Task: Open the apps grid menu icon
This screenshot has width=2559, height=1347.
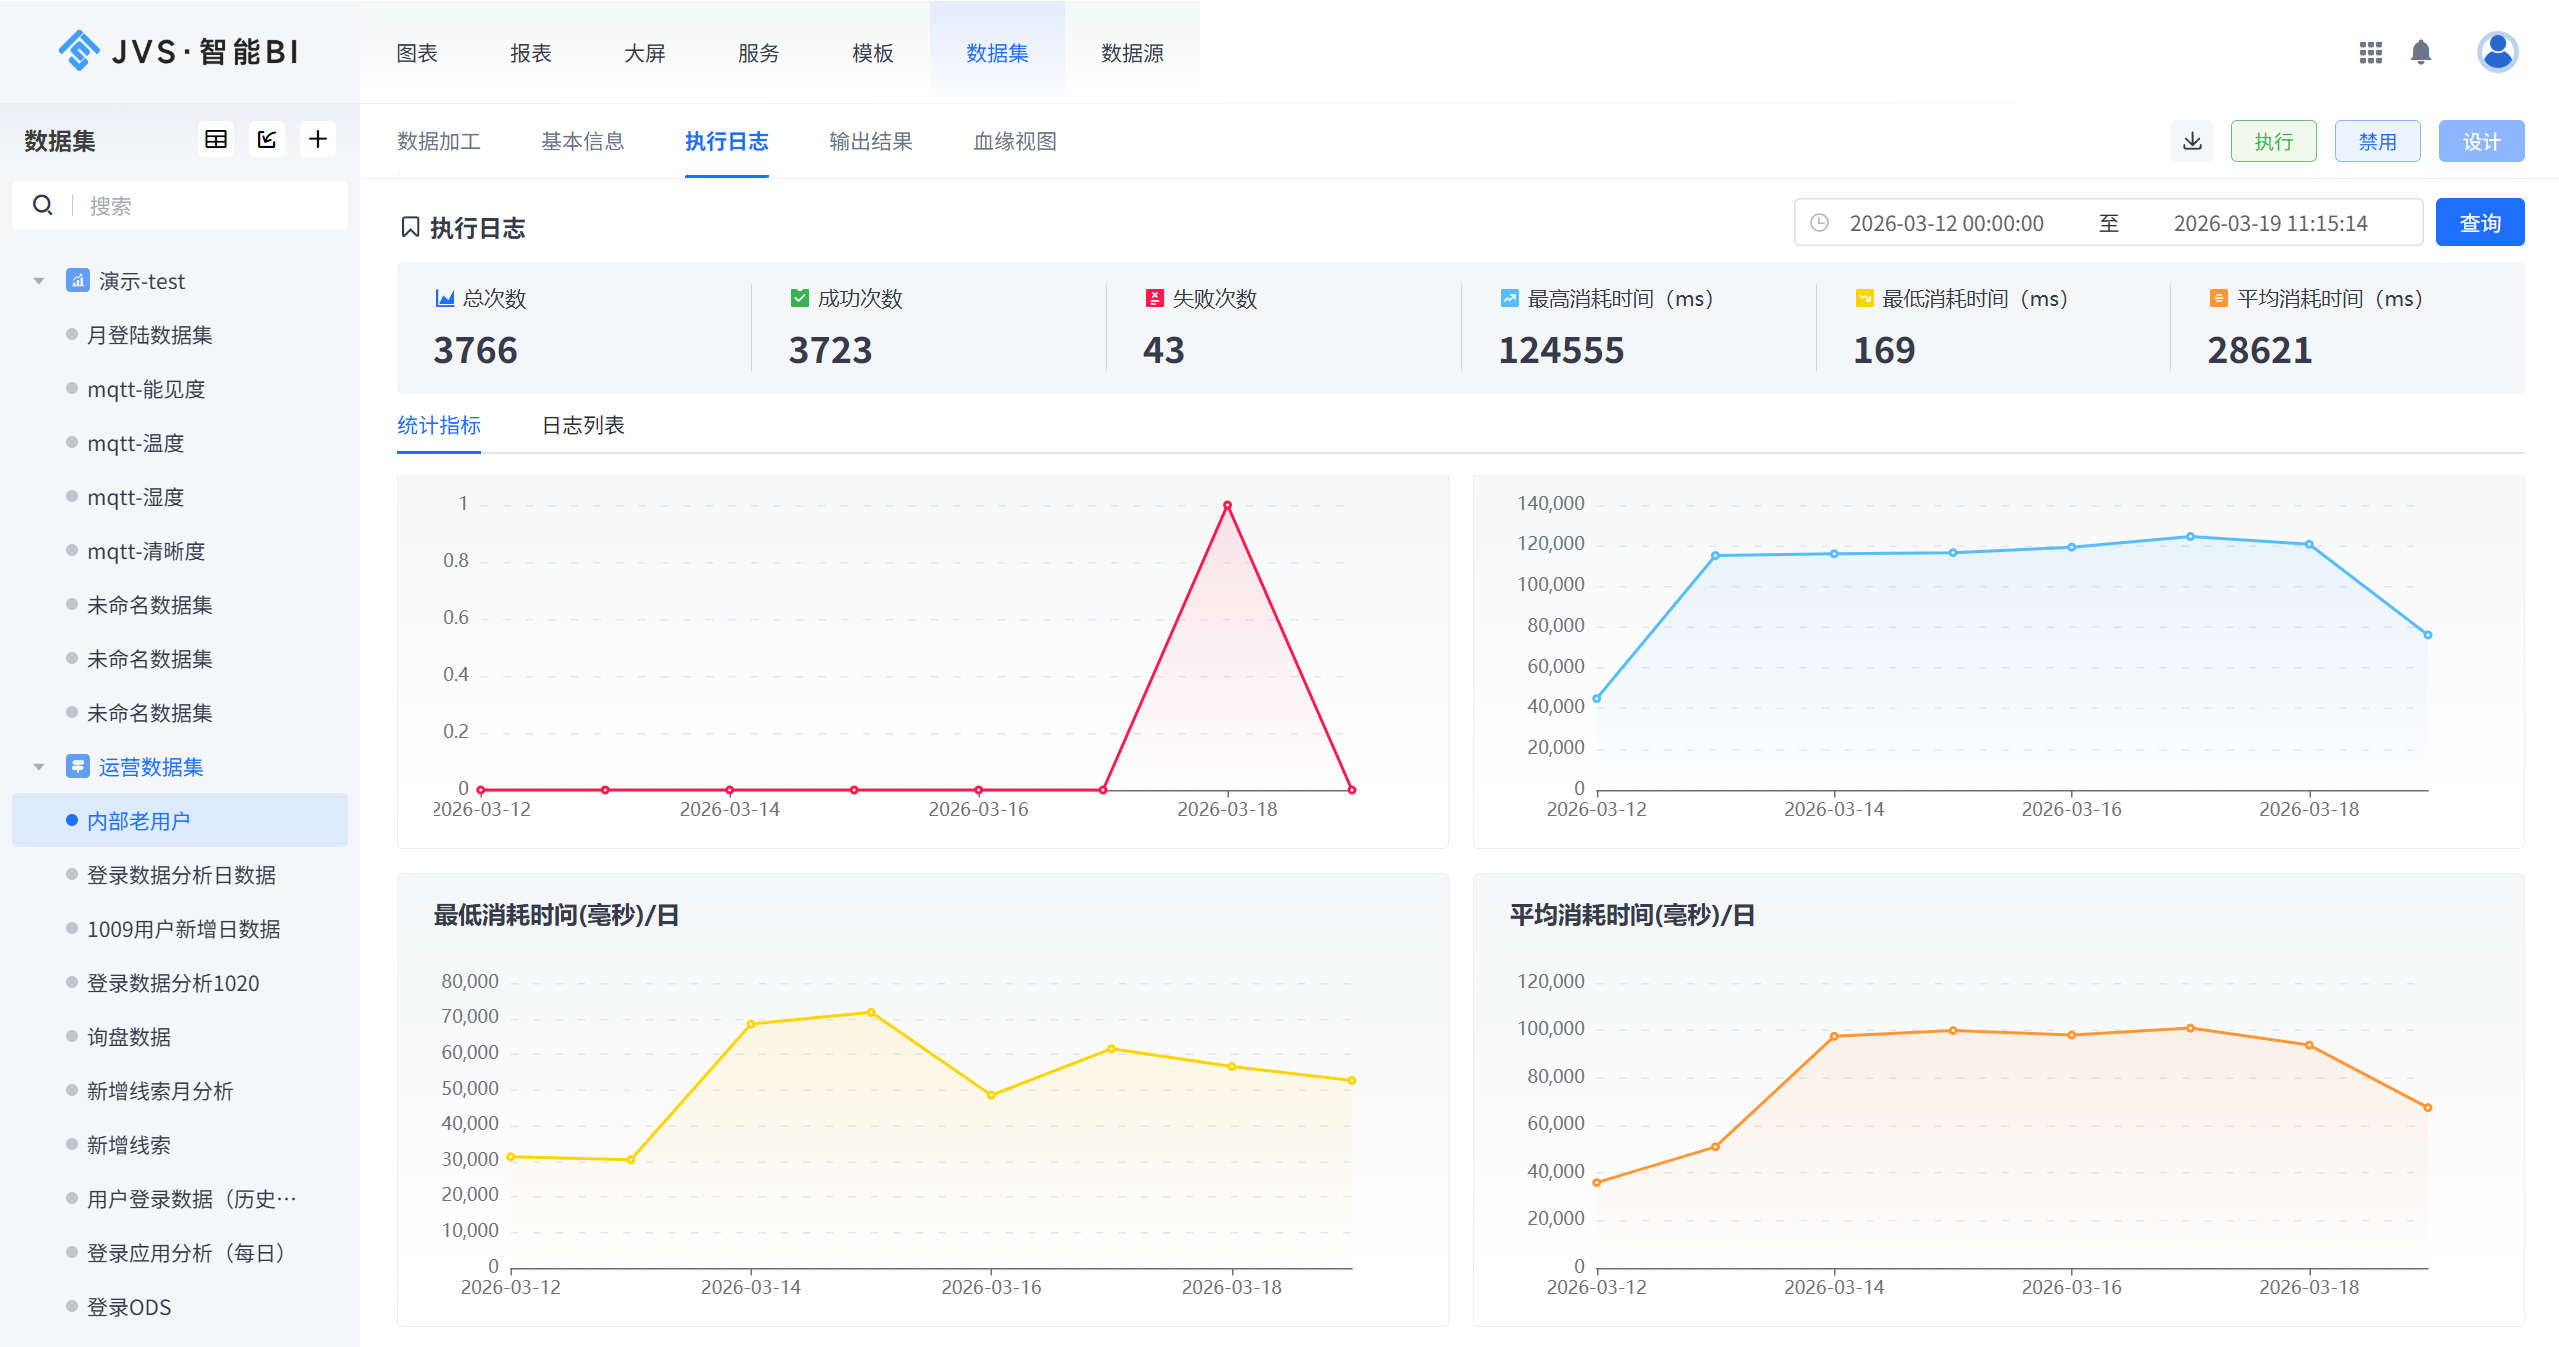Action: tap(2370, 52)
